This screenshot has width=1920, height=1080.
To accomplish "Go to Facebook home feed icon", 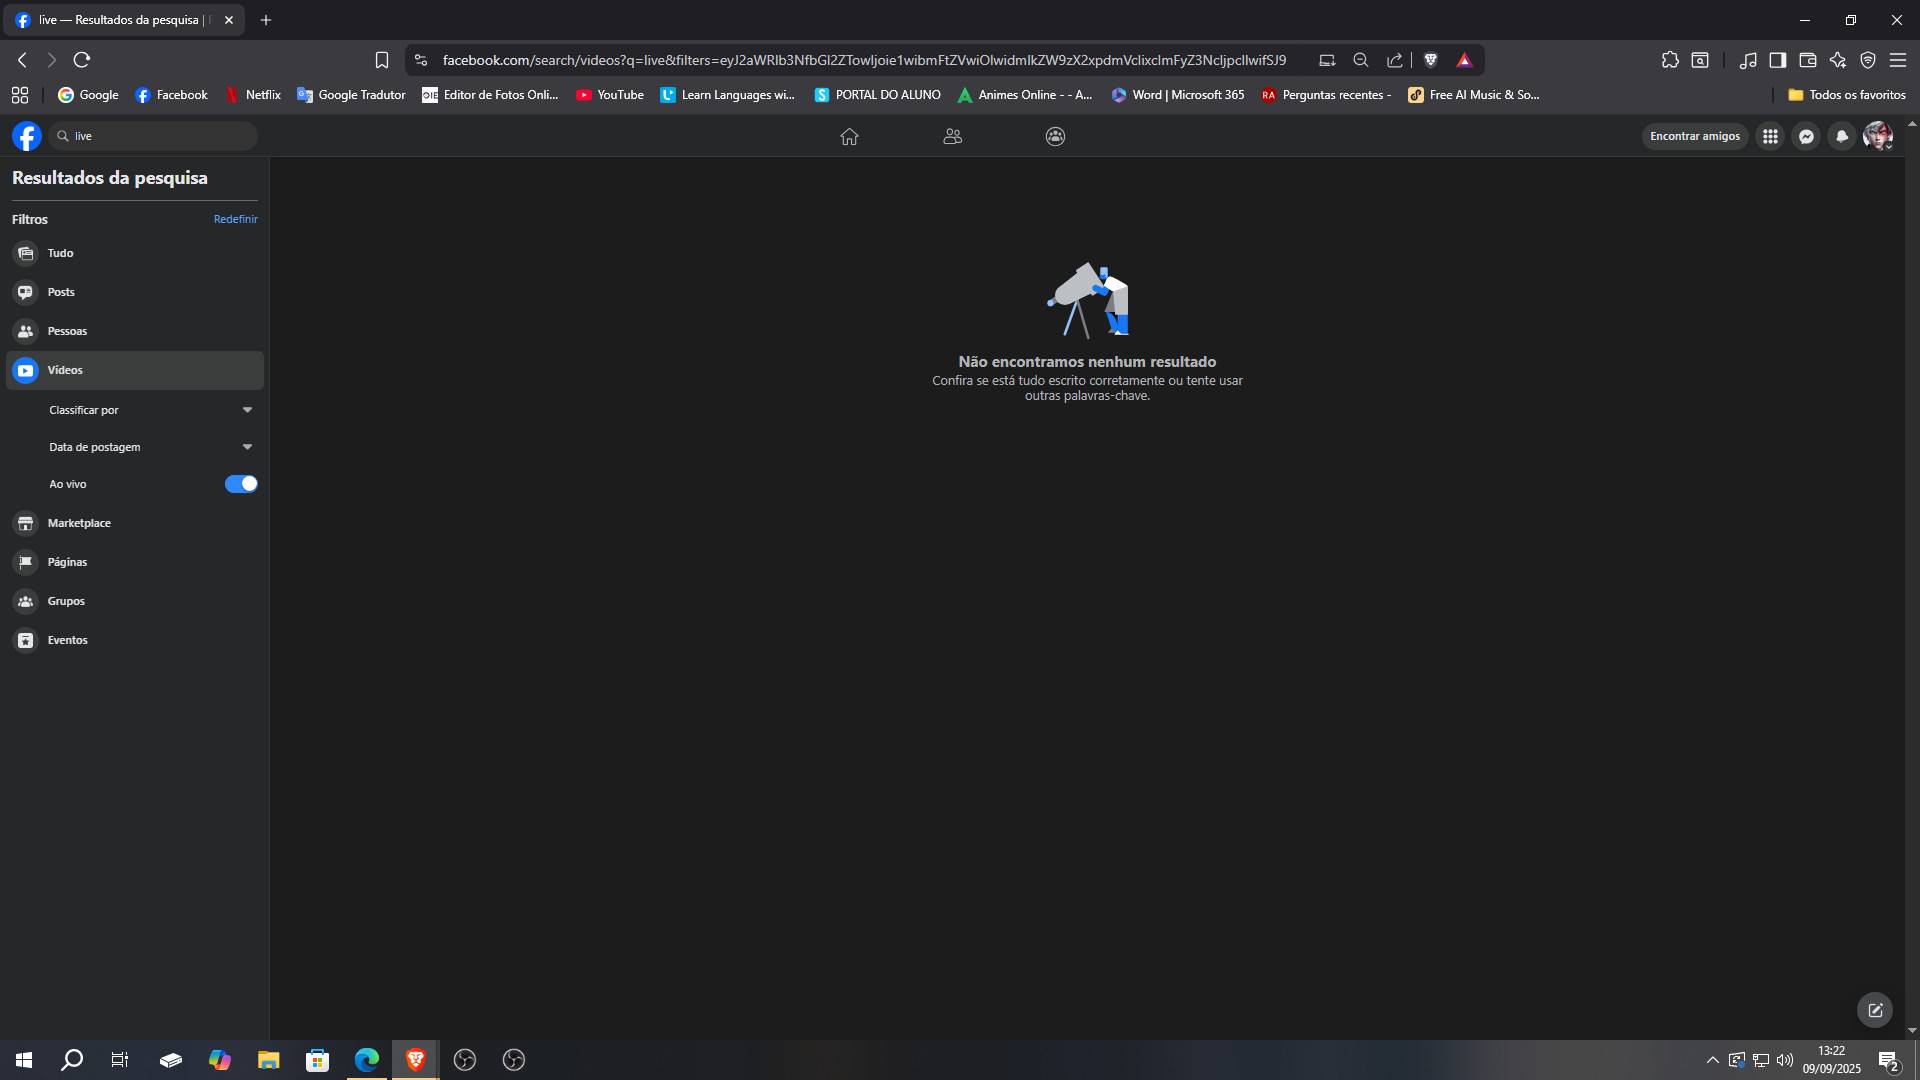I will pos(849,136).
